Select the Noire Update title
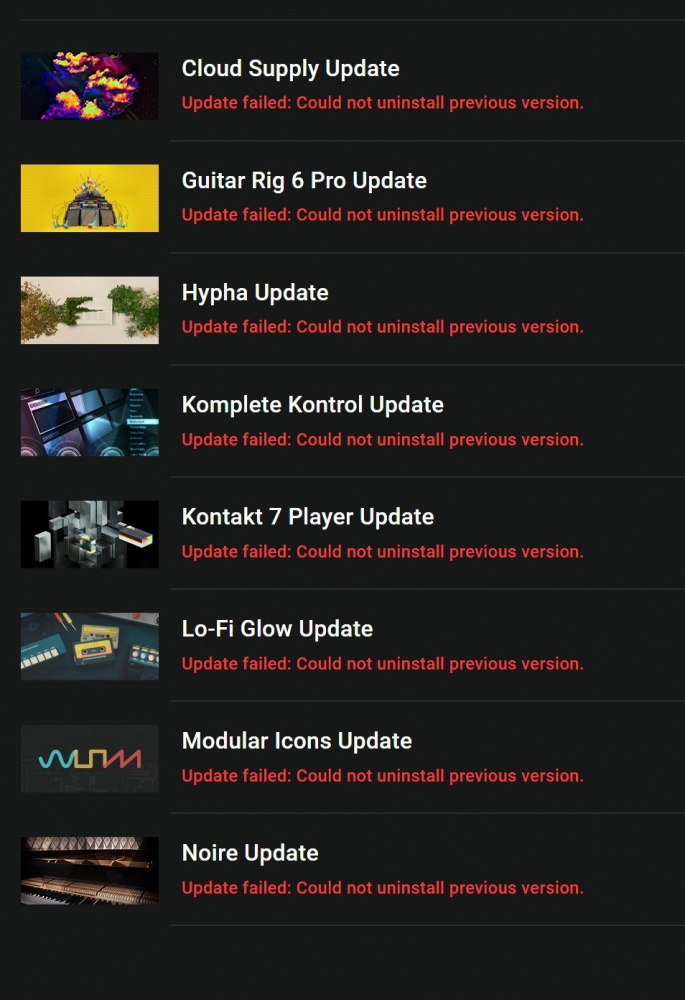Viewport: 685px width, 1000px height. 250,853
